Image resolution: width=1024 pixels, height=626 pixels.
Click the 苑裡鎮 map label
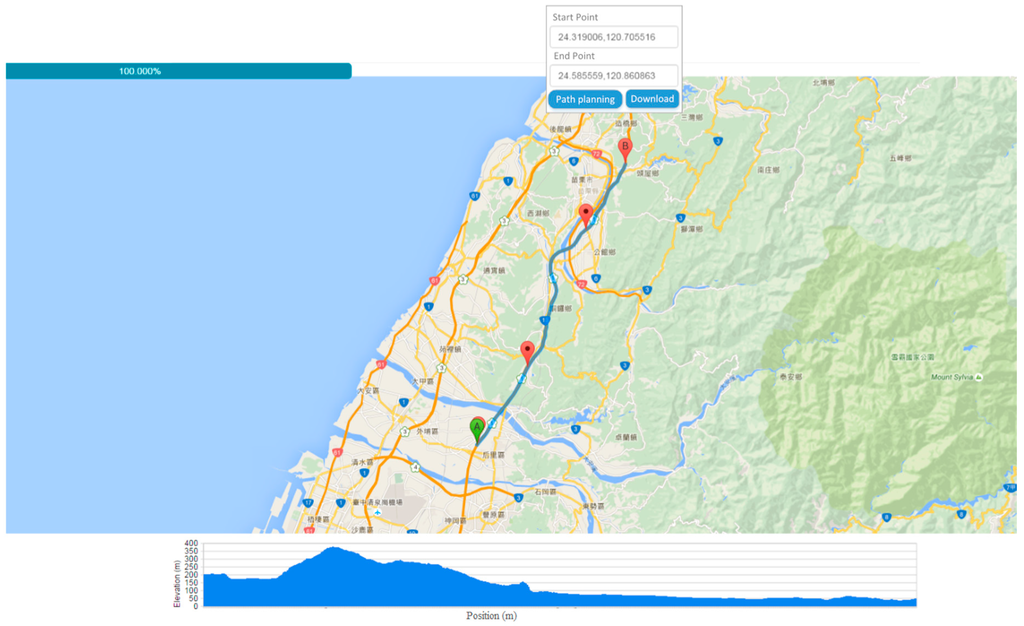pyautogui.click(x=450, y=349)
